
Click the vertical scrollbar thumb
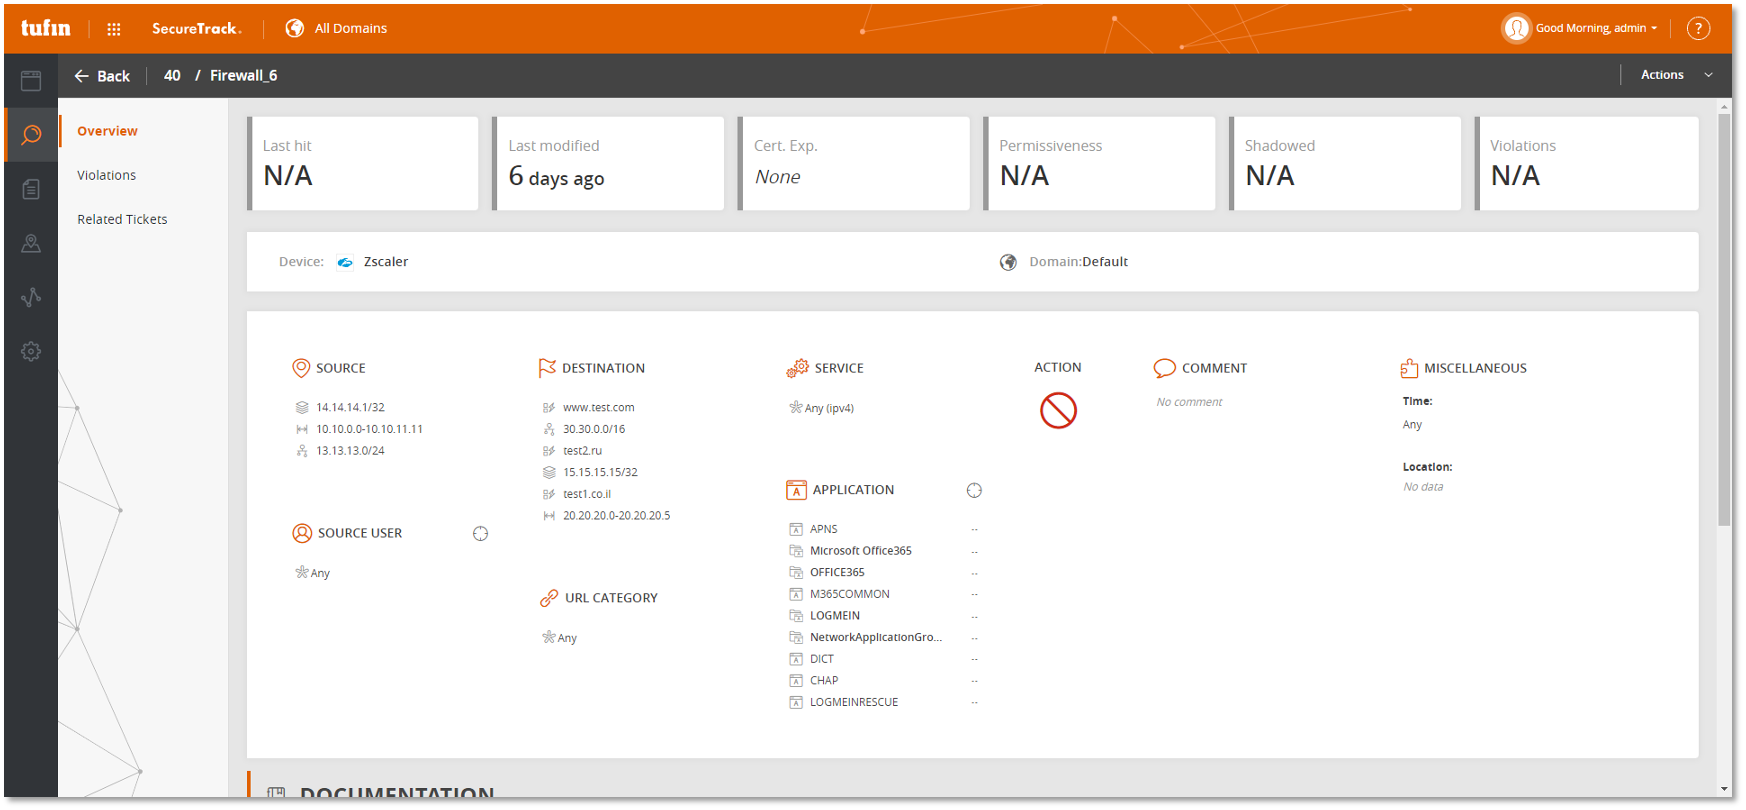click(x=1724, y=320)
